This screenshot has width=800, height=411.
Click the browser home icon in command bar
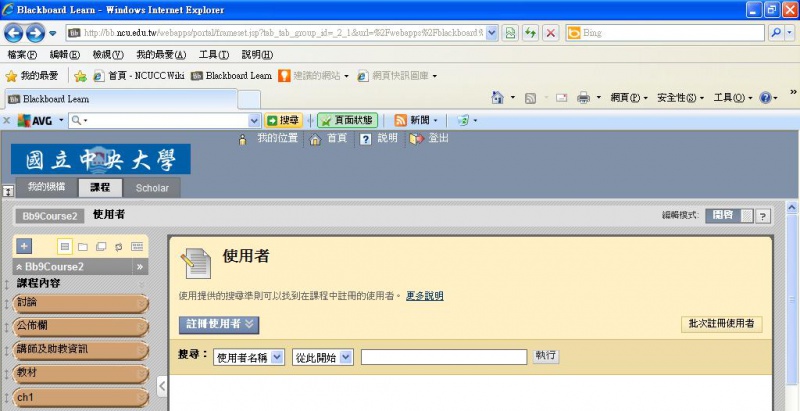497,98
